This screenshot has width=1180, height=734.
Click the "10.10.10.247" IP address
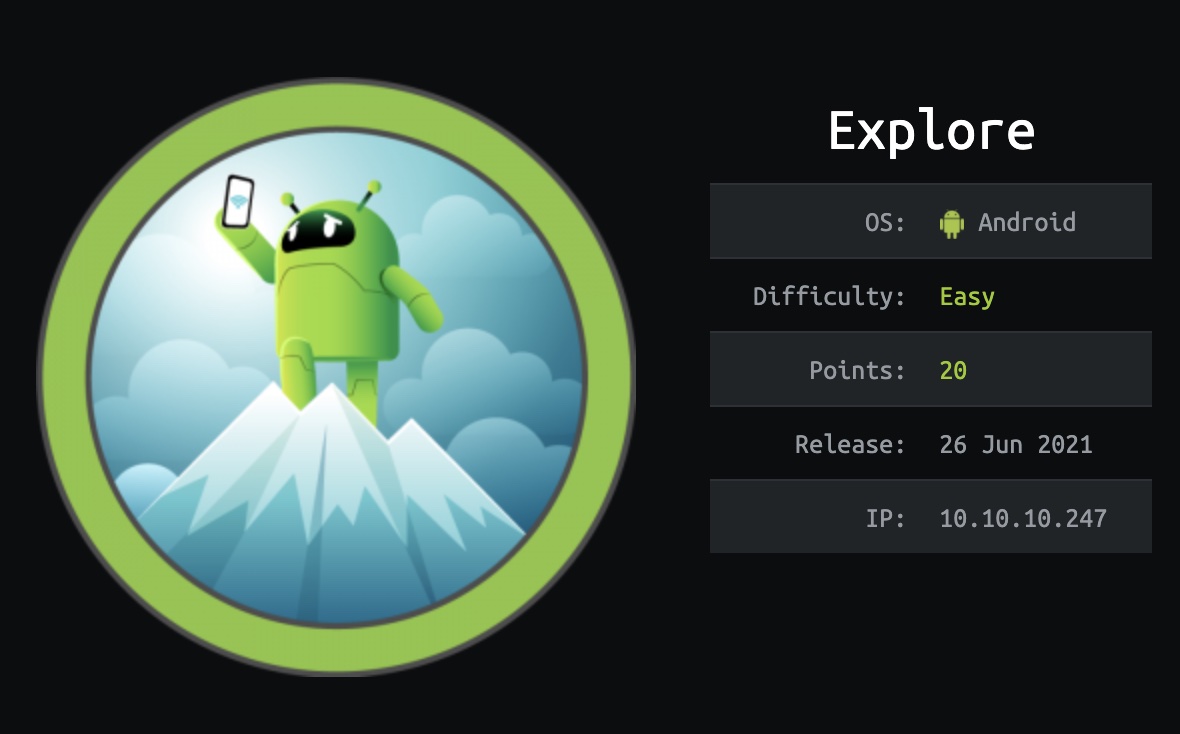tap(1023, 518)
